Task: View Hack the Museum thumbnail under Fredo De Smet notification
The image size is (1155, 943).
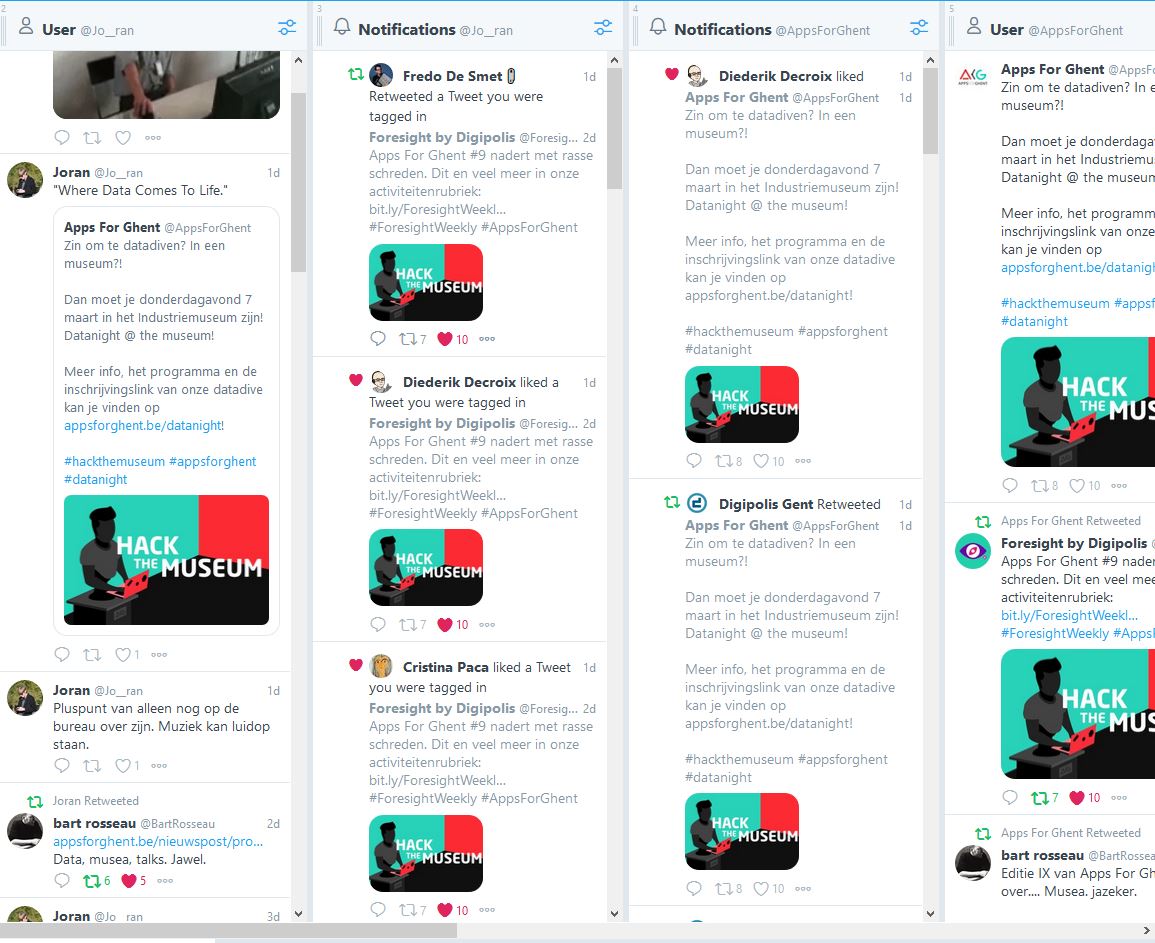Action: point(426,283)
